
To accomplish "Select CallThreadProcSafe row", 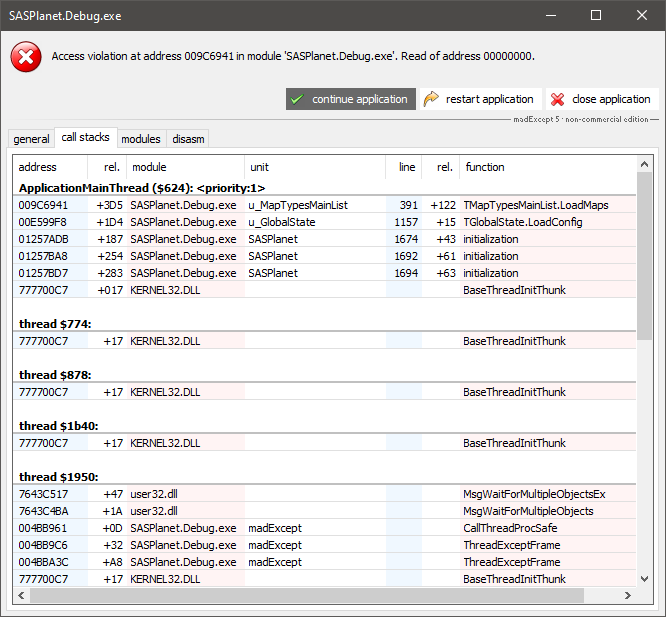I will pos(325,528).
